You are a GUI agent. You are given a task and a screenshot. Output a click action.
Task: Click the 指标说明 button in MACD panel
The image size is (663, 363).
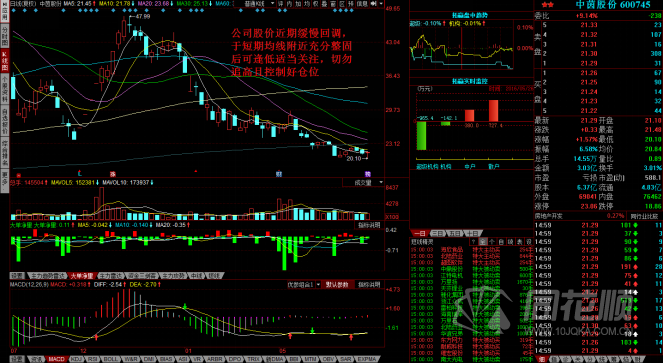(369, 285)
